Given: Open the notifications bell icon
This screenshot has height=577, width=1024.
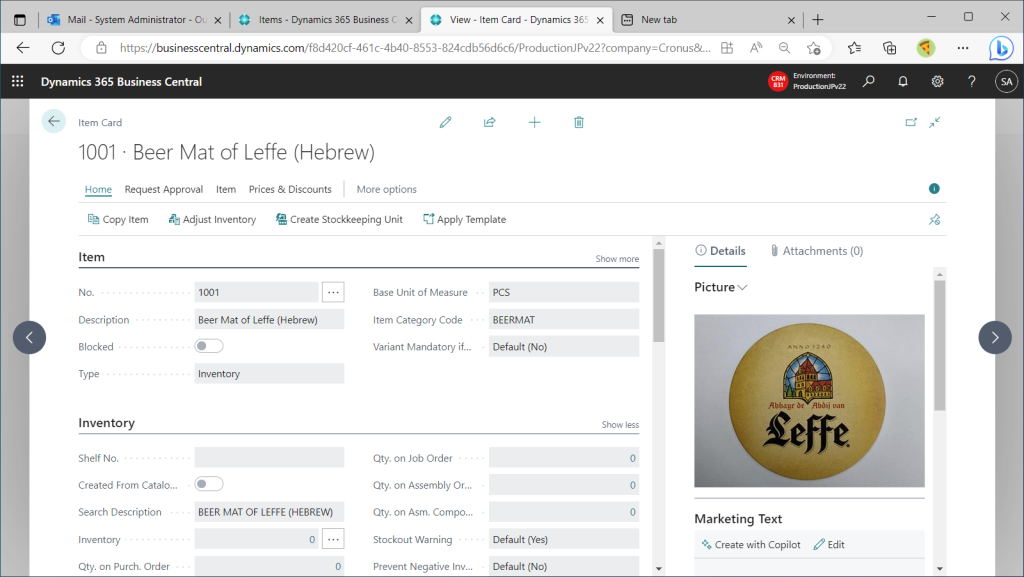Looking at the screenshot, I should (x=903, y=81).
